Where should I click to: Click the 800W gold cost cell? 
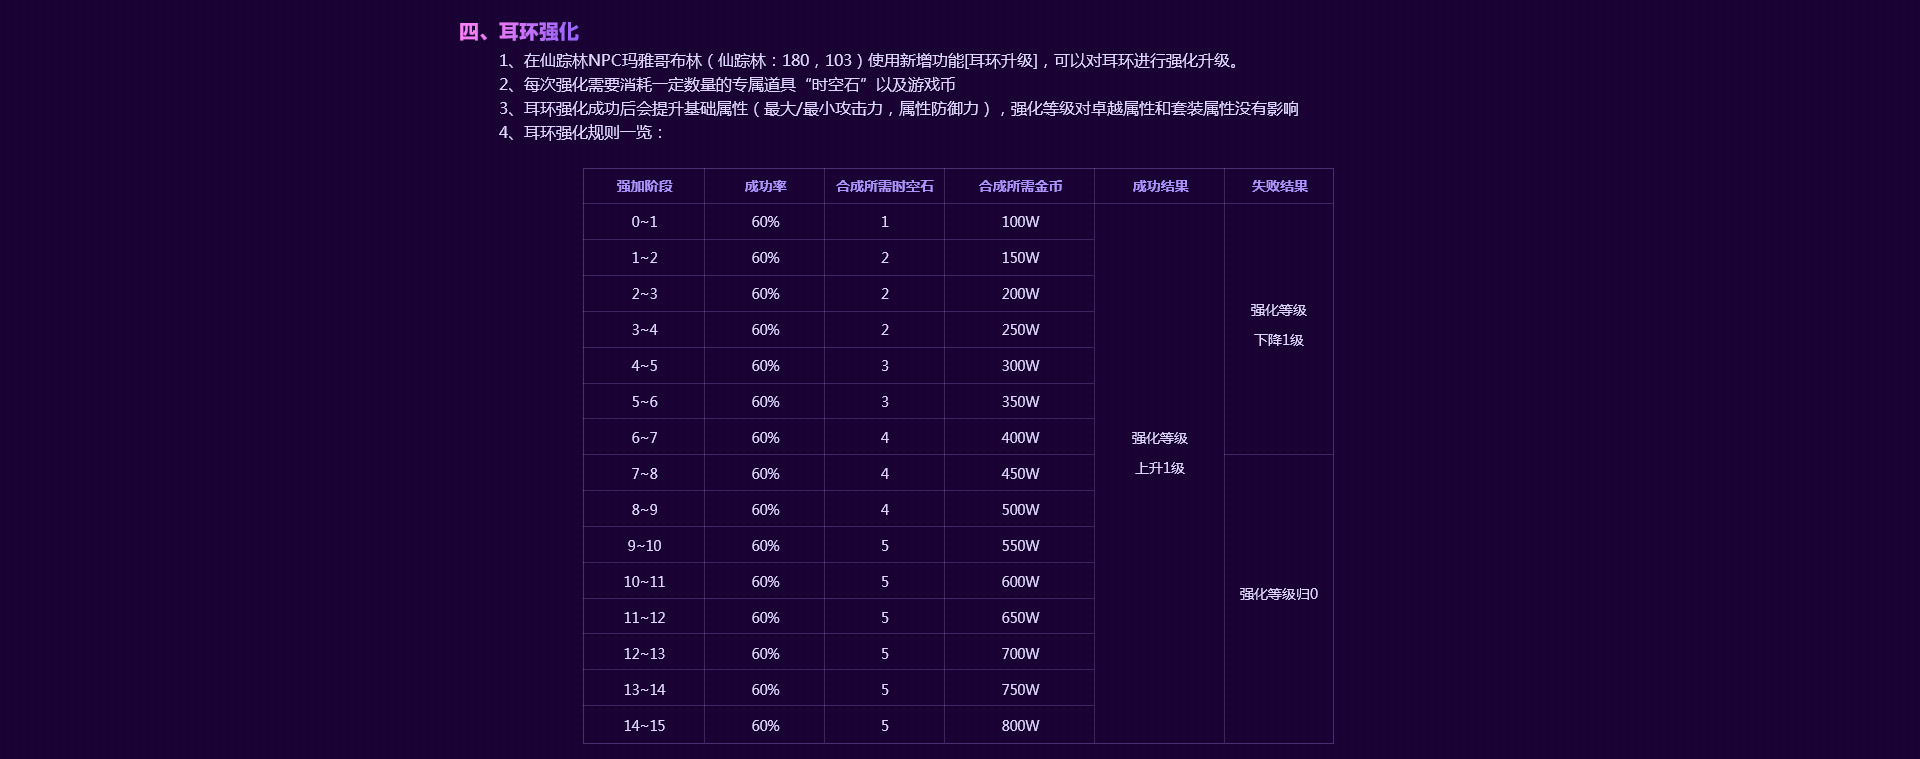[x=1020, y=726]
